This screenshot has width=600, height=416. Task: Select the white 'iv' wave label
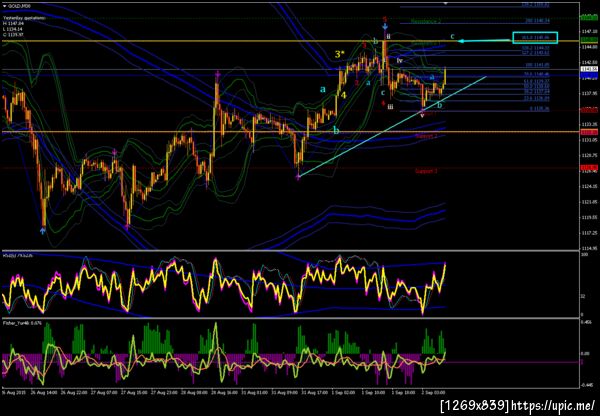[399, 60]
